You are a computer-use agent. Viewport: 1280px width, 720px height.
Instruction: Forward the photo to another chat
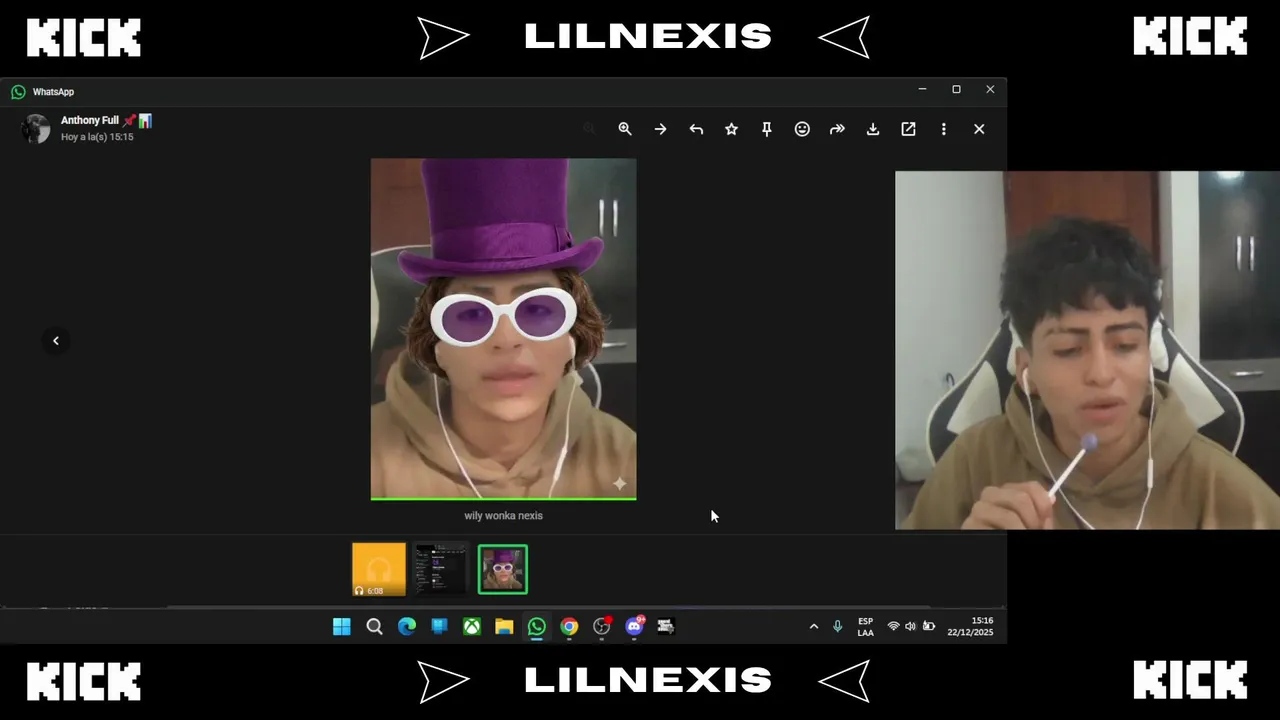click(837, 129)
